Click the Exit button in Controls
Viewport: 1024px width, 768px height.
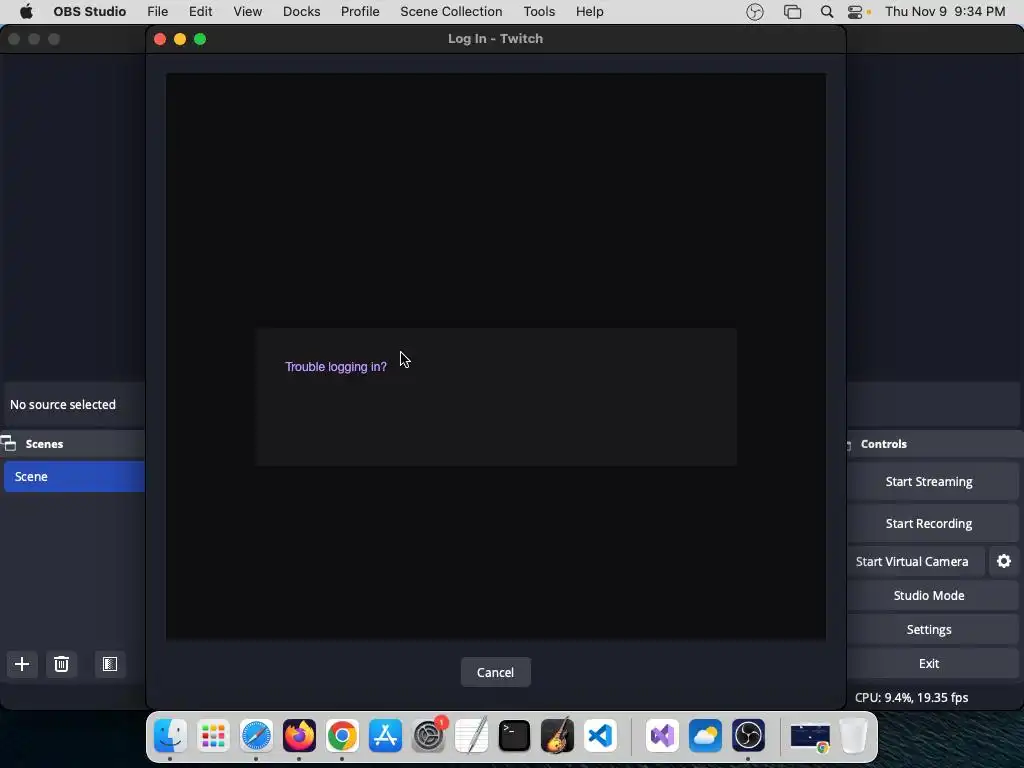929,664
